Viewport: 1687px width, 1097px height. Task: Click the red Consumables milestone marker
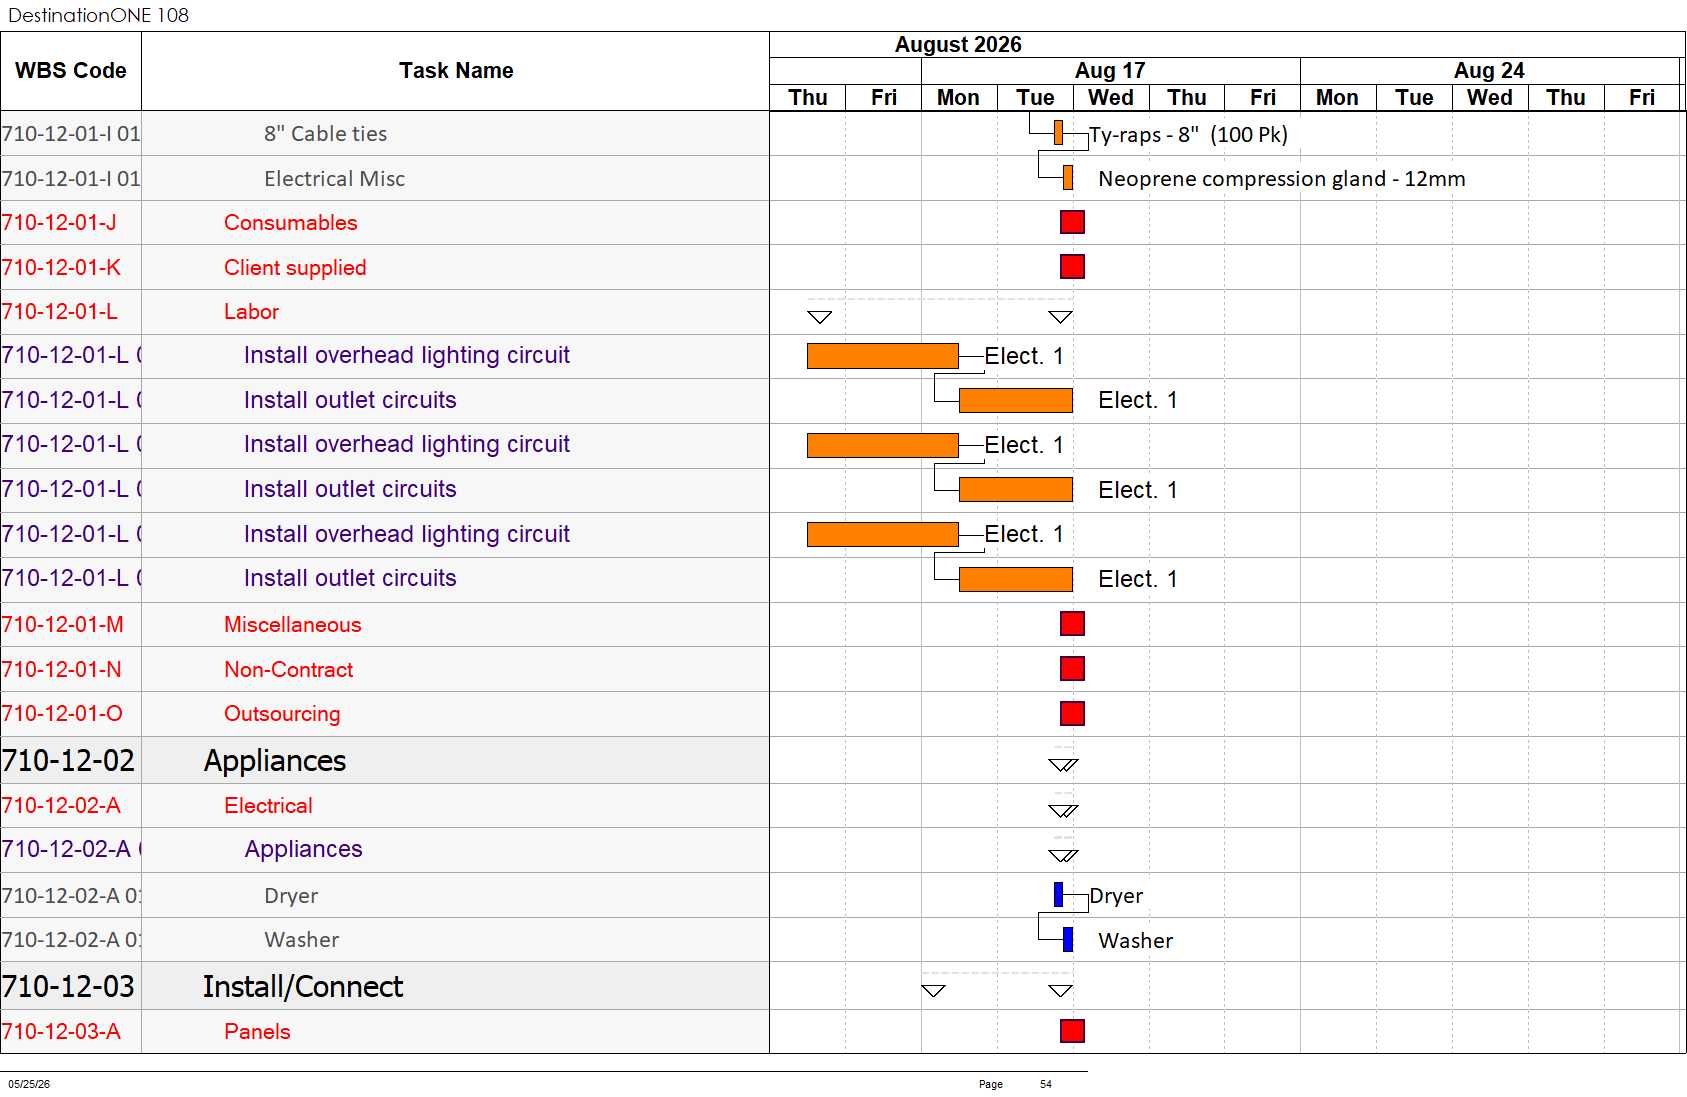1072,222
